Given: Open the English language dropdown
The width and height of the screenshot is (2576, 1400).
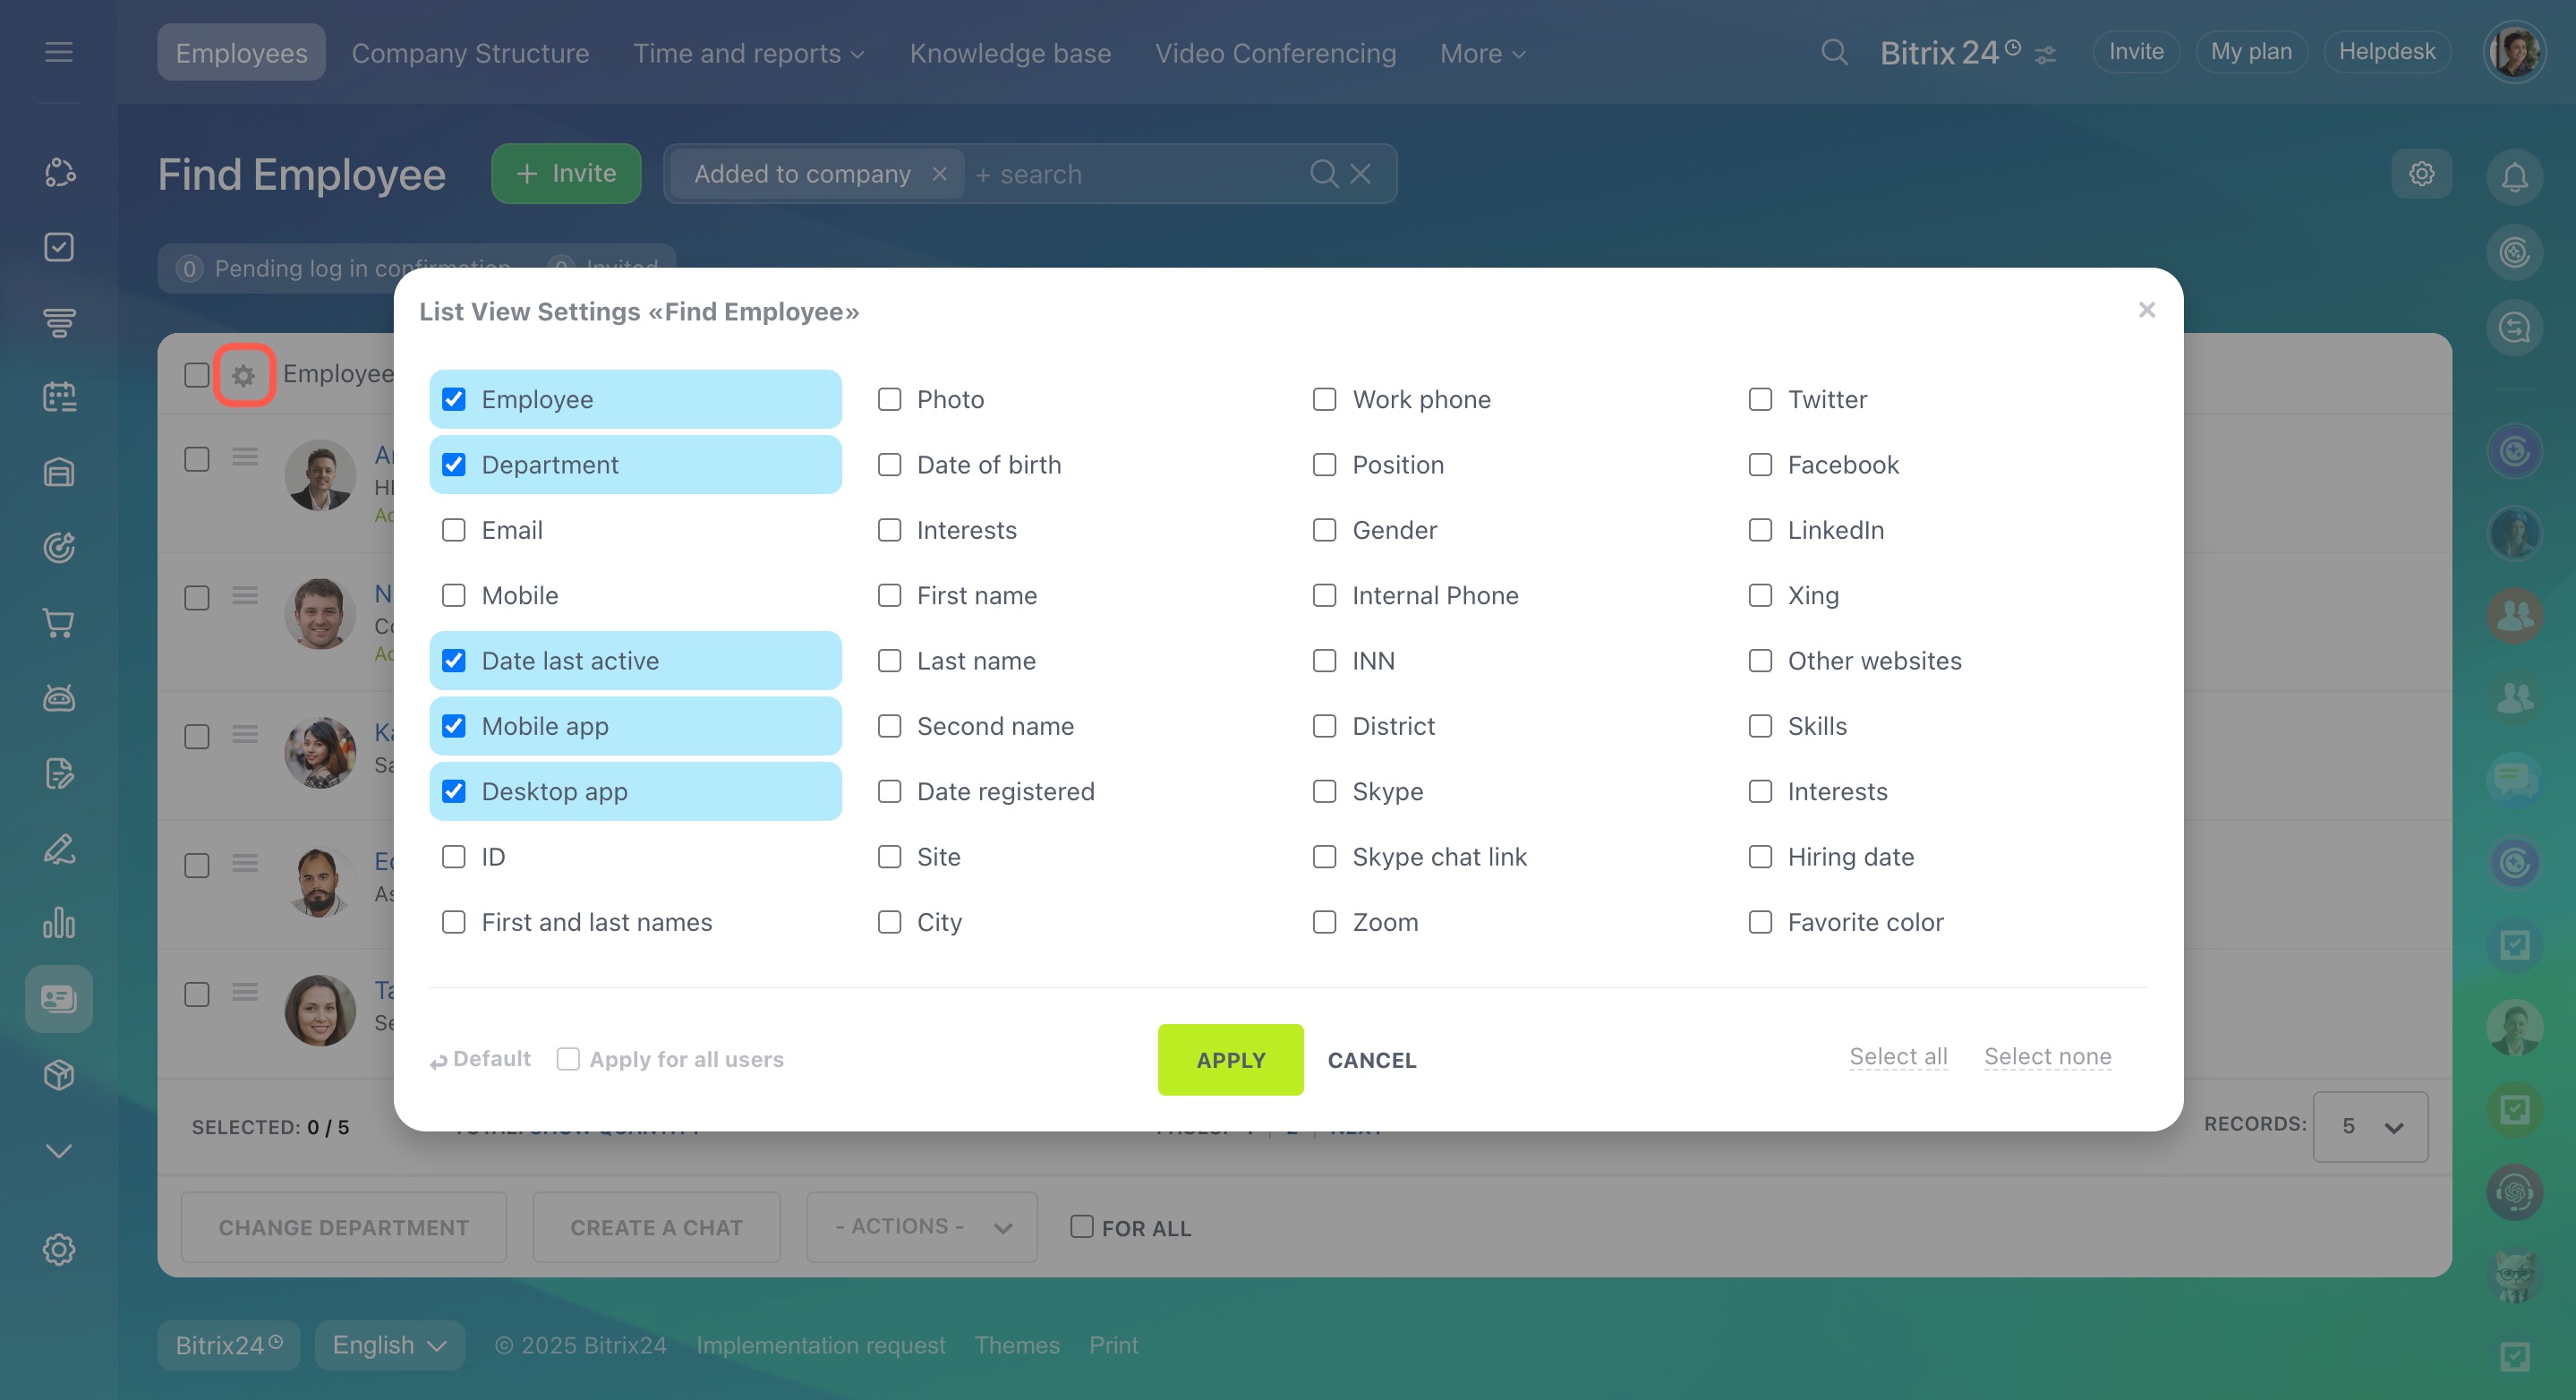Looking at the screenshot, I should coord(389,1345).
